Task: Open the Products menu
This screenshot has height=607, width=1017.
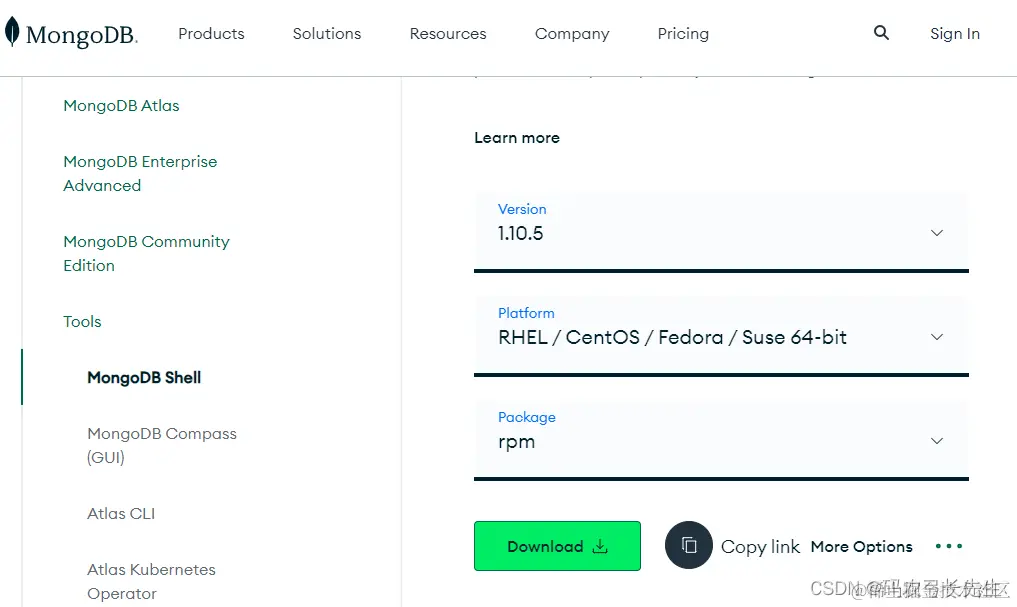Action: [x=211, y=33]
